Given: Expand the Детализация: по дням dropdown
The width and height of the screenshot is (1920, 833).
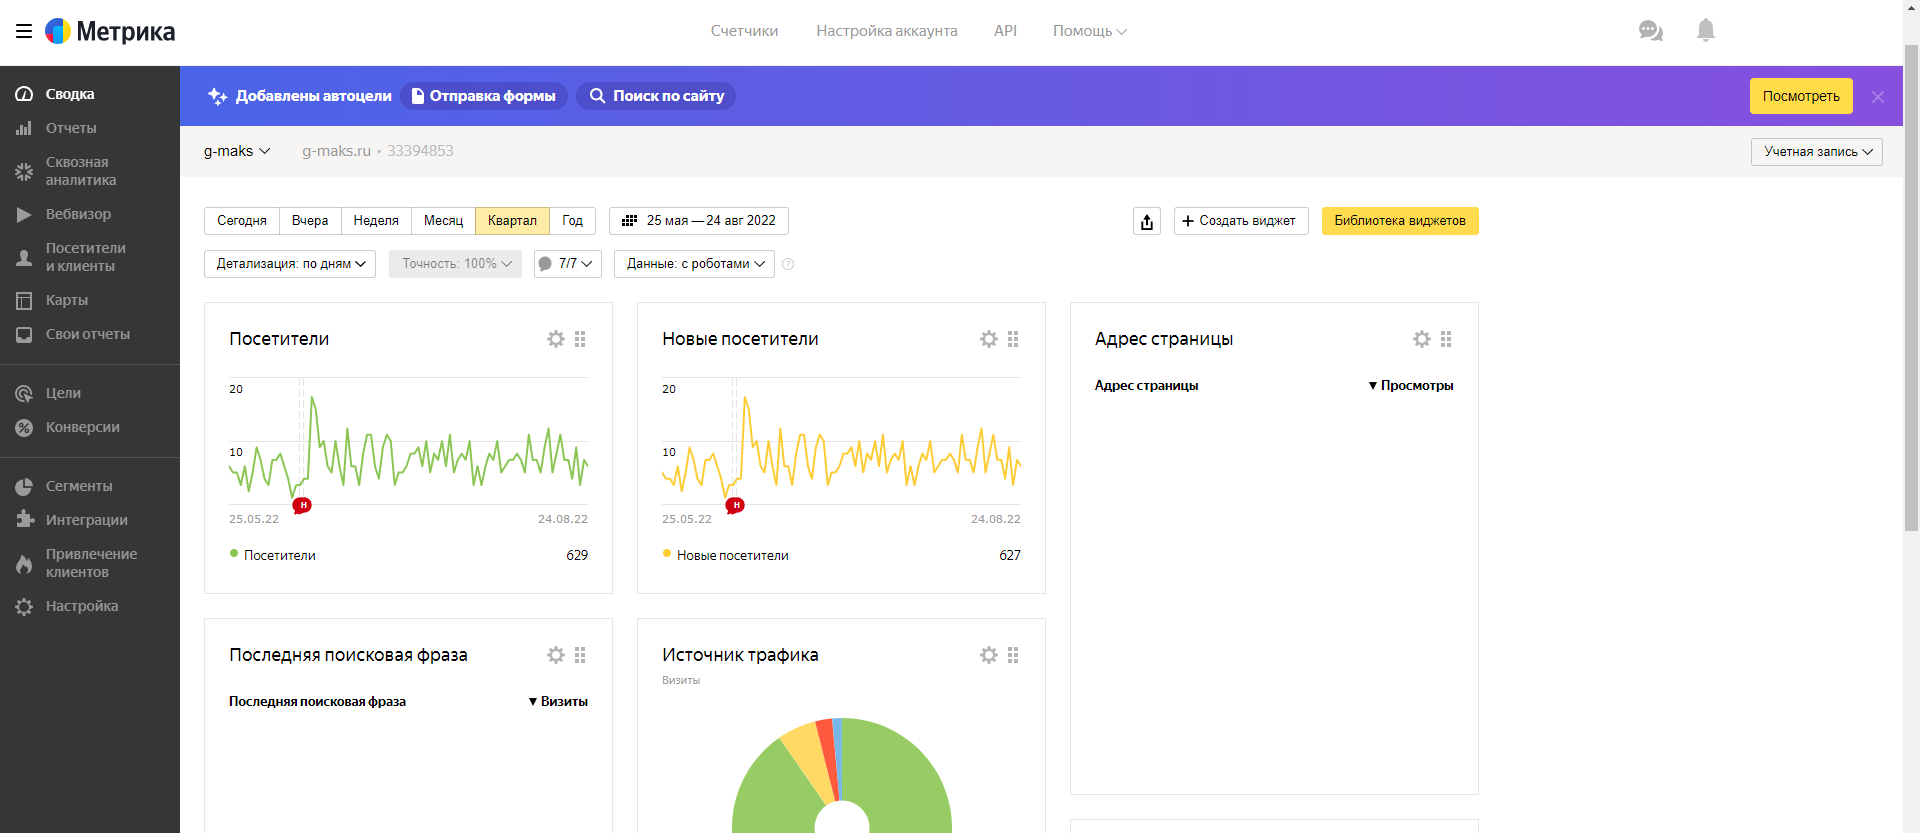Looking at the screenshot, I should [x=290, y=264].
